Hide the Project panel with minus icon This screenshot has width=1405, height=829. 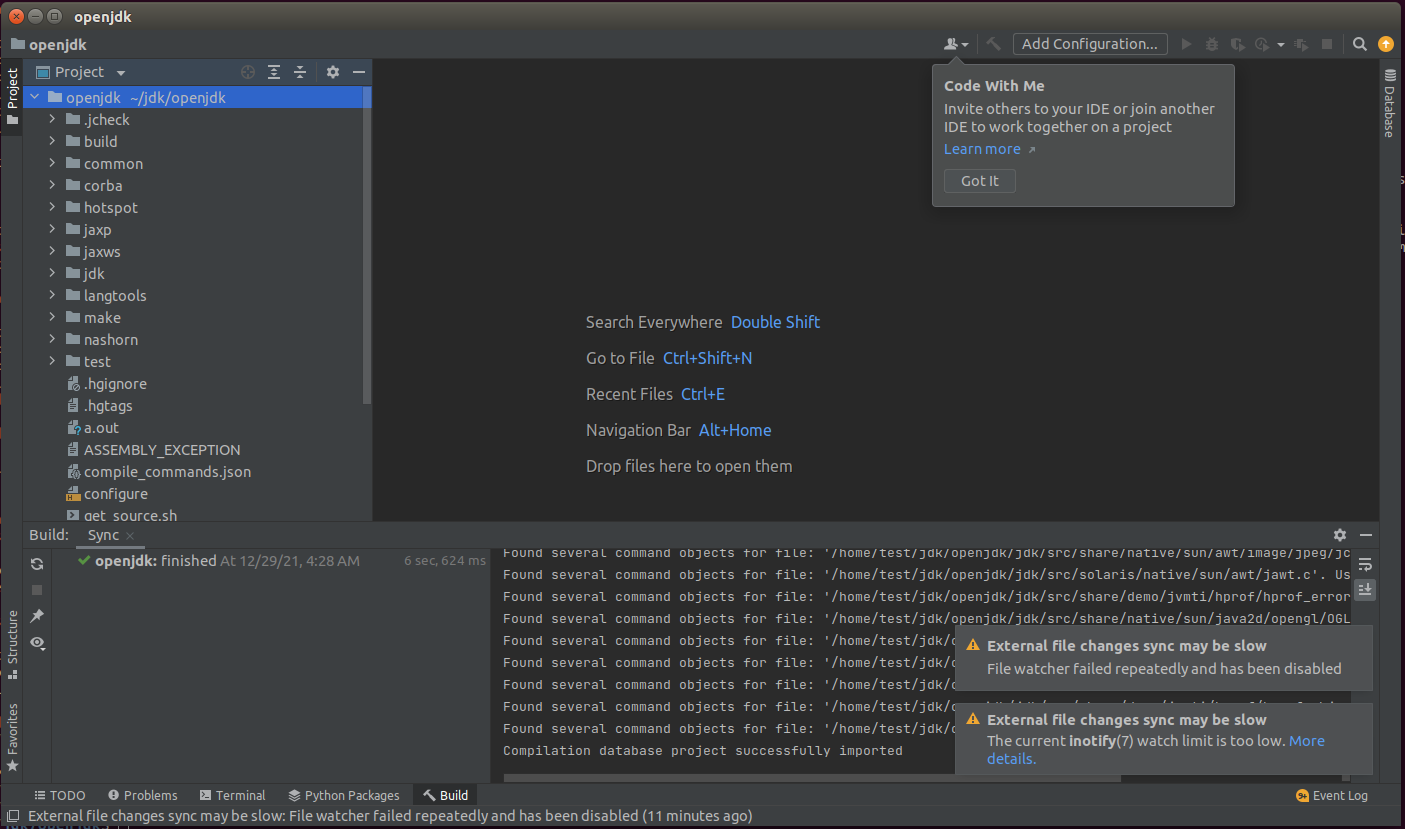pos(359,72)
